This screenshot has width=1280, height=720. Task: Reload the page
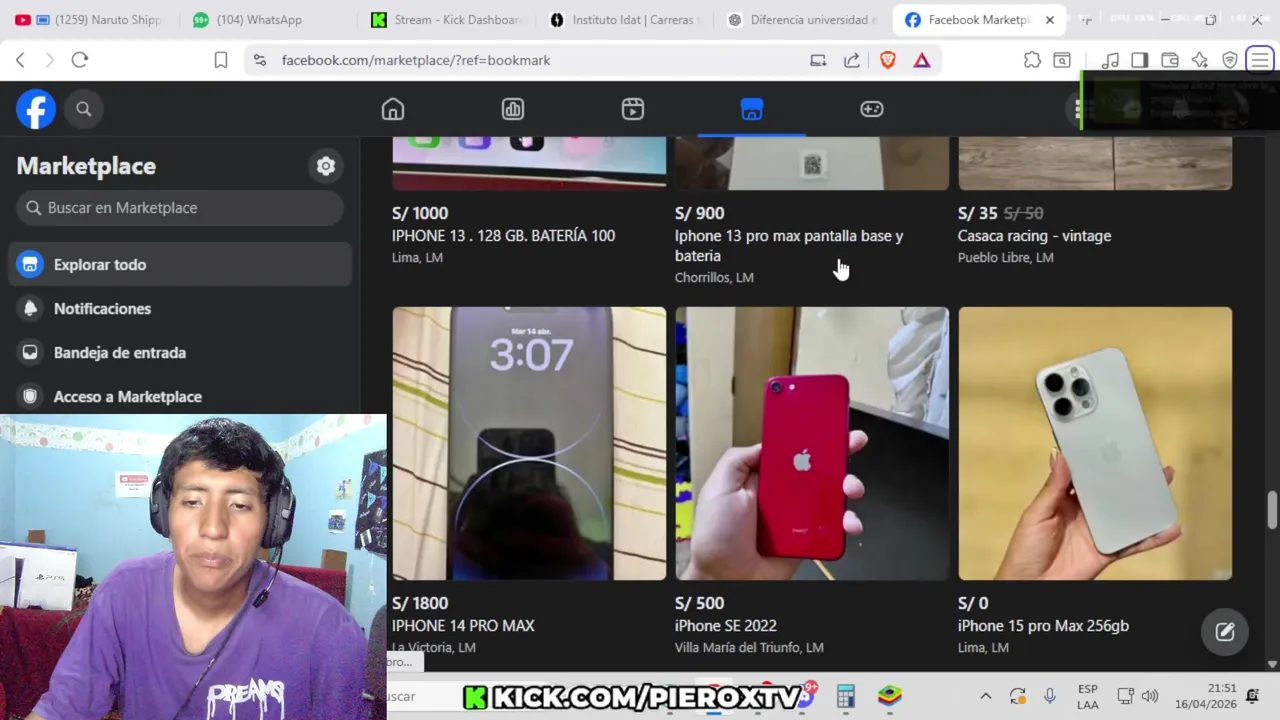[80, 60]
